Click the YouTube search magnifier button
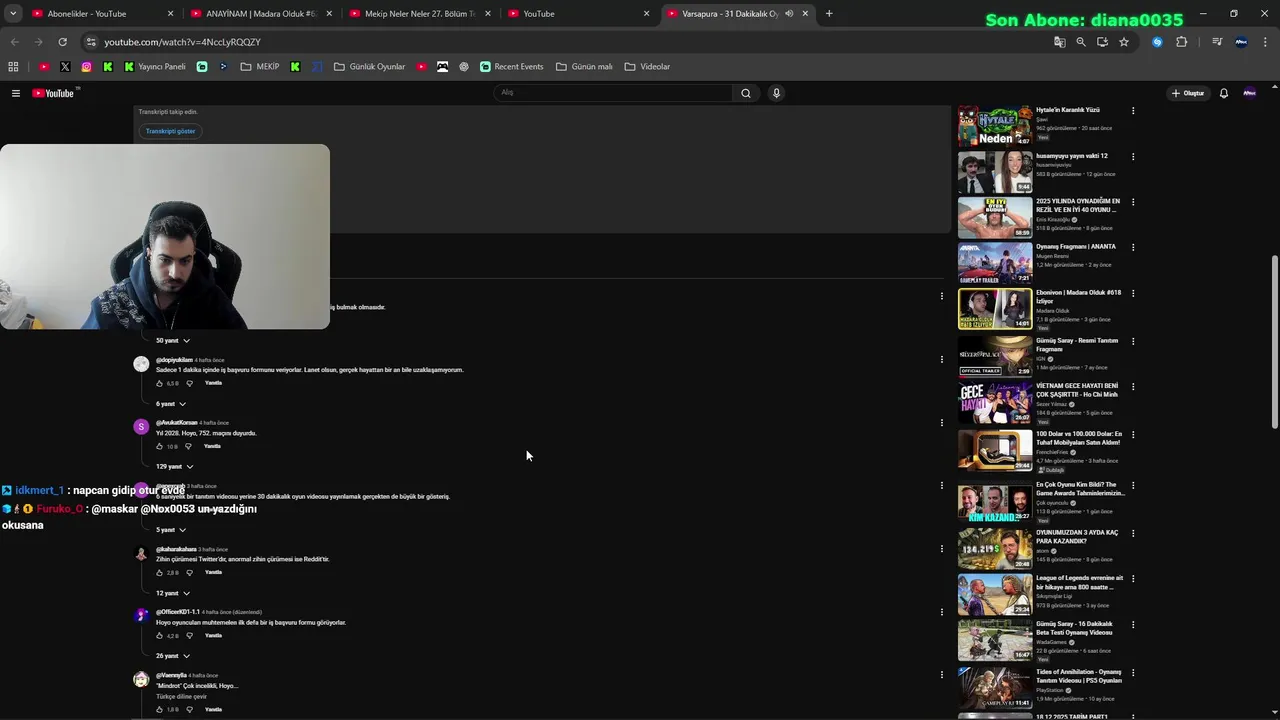The height and width of the screenshot is (720, 1280). pyautogui.click(x=745, y=93)
